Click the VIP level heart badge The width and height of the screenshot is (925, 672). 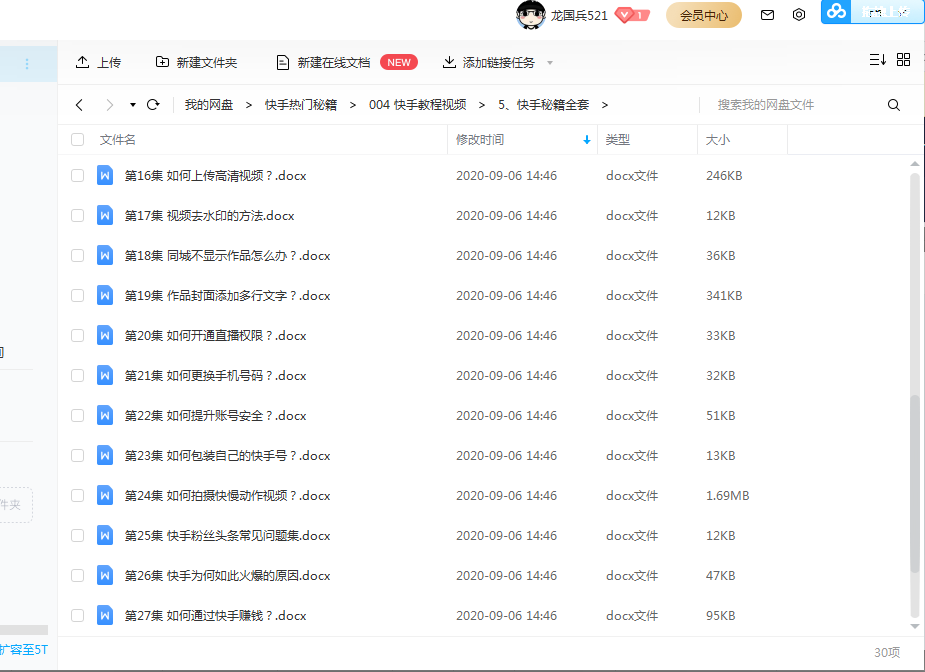coord(632,15)
